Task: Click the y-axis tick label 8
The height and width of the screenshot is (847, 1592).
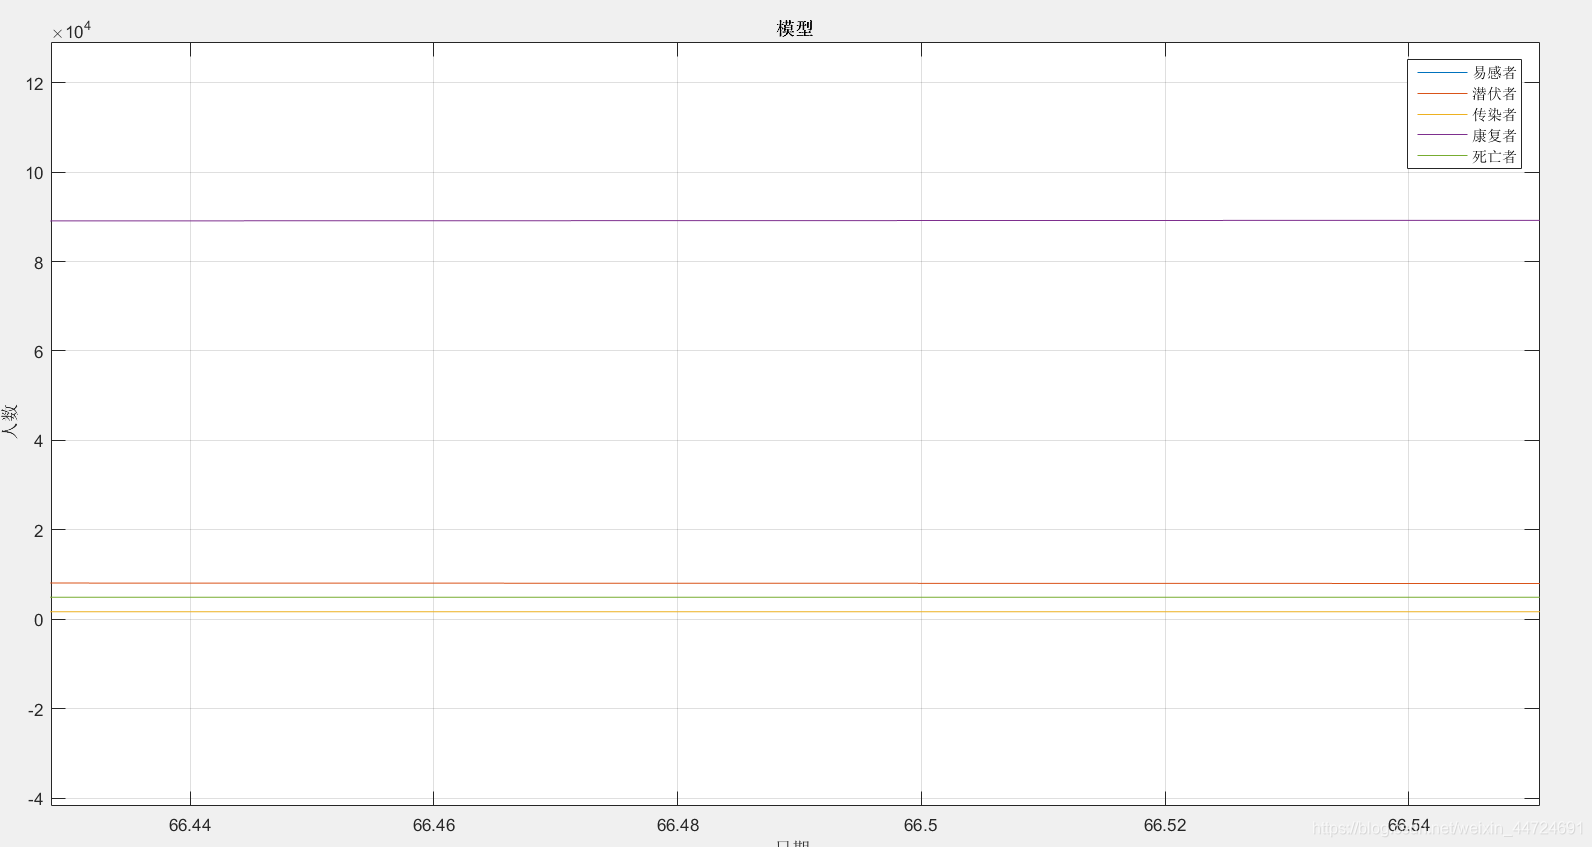Action: coord(39,263)
